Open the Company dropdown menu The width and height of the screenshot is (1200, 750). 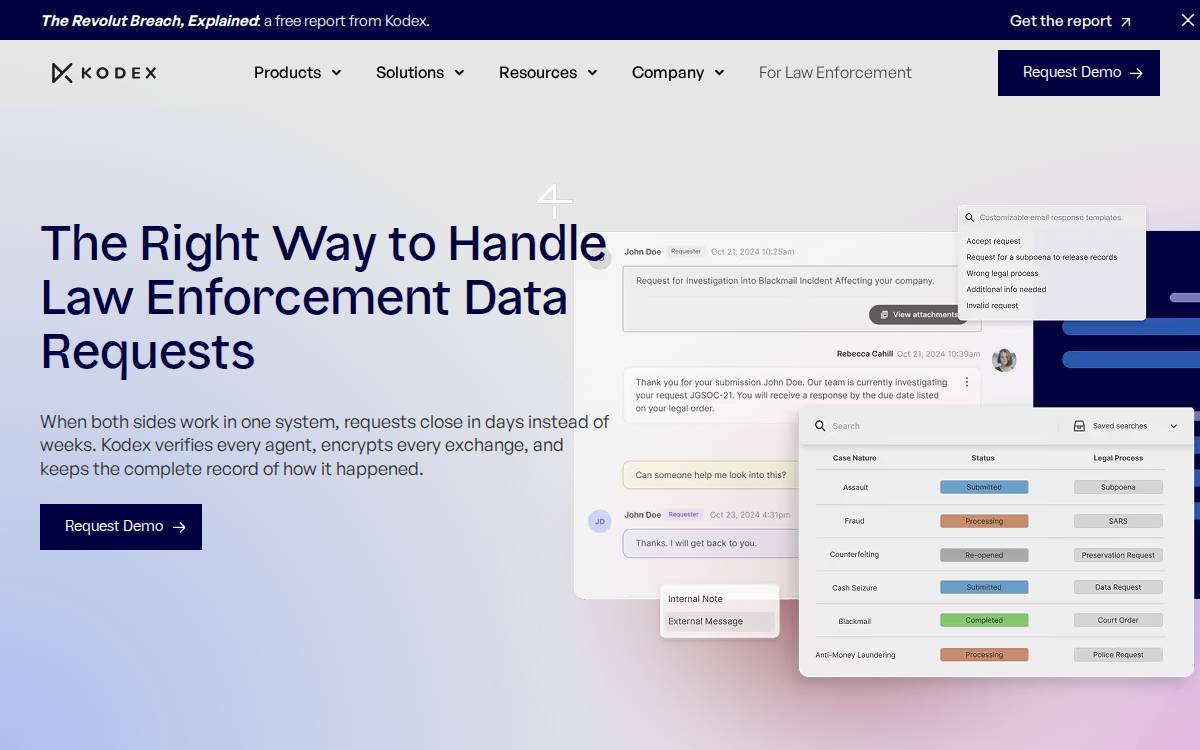pos(678,73)
